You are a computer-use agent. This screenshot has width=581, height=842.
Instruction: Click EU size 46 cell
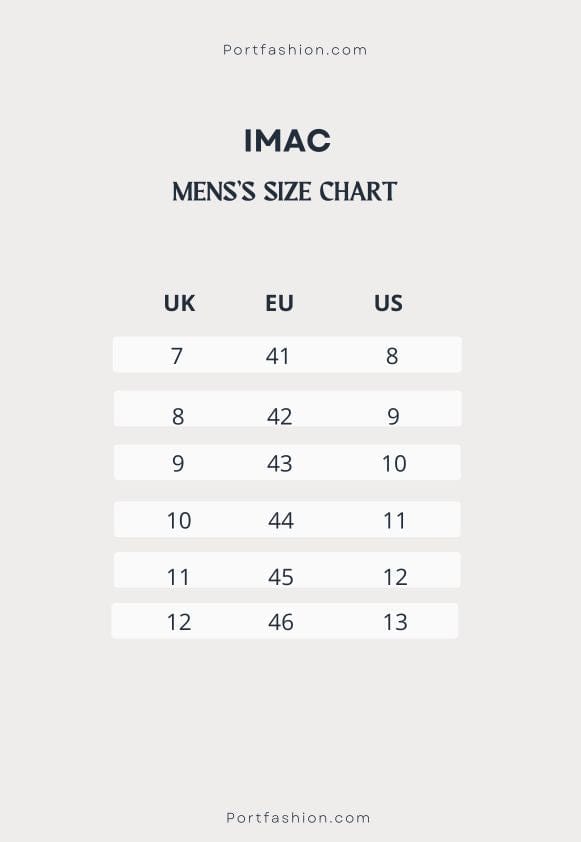tap(281, 622)
